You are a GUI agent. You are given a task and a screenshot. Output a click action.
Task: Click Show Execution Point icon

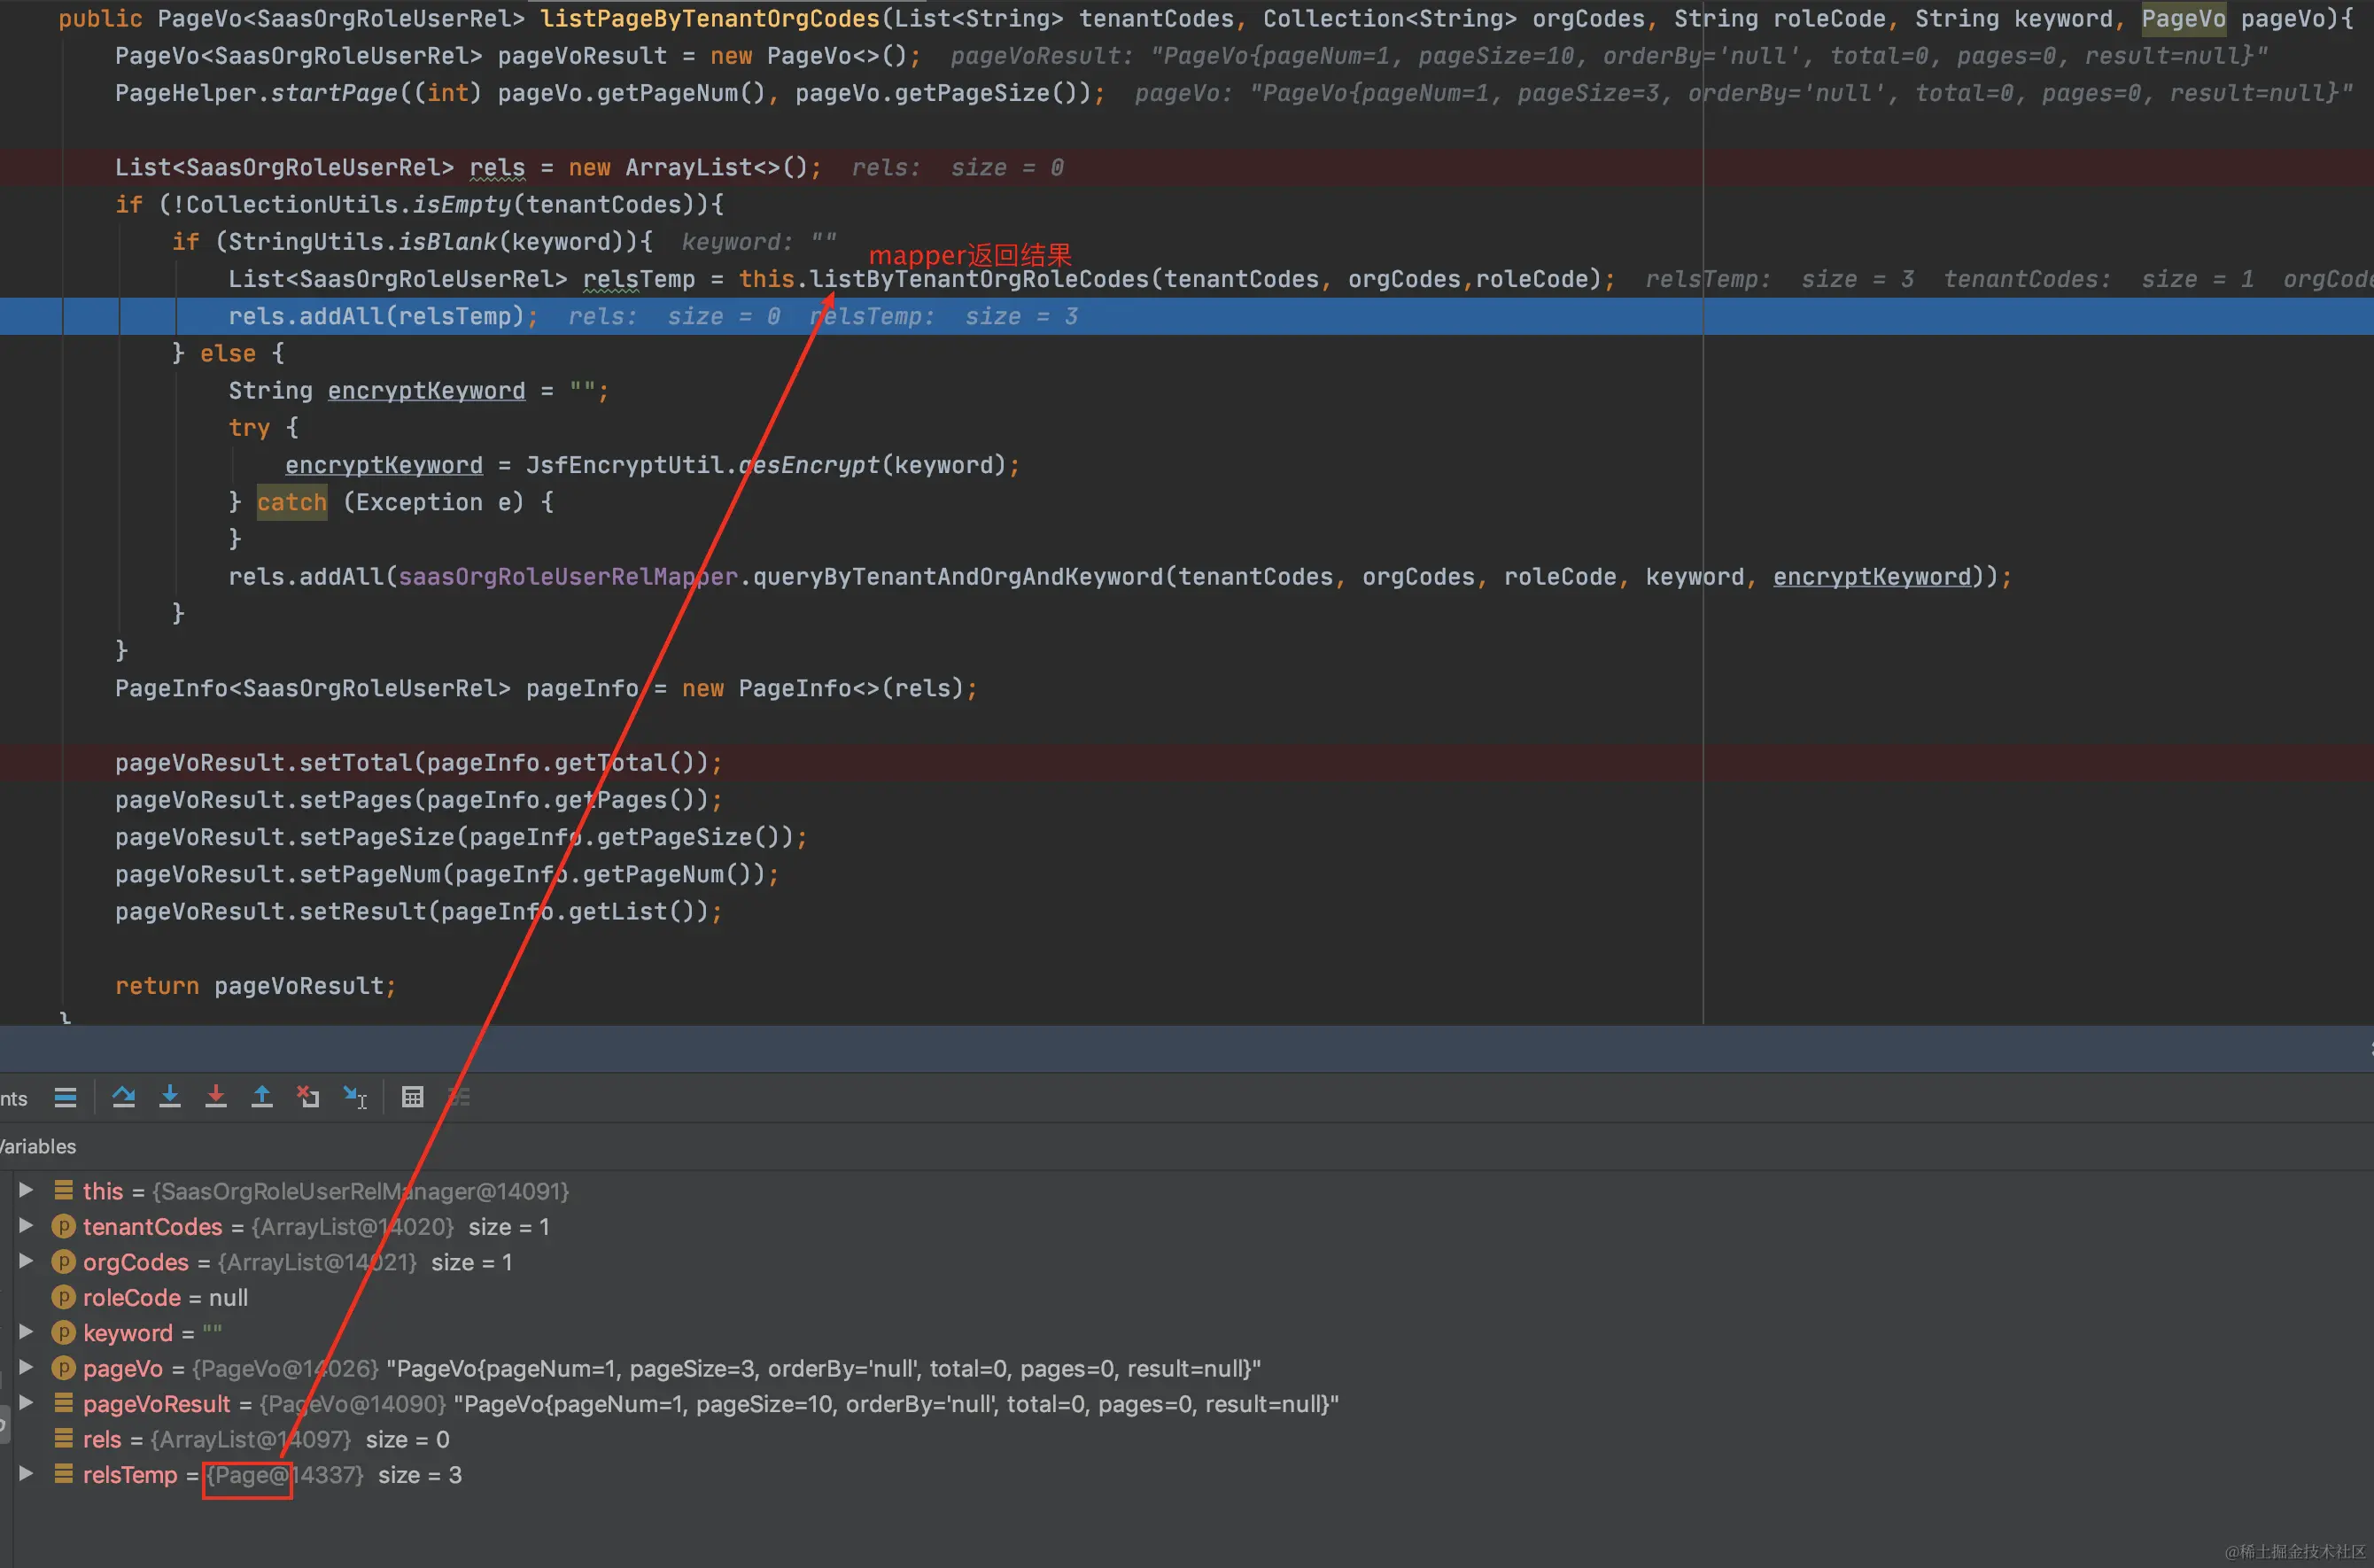[66, 1097]
